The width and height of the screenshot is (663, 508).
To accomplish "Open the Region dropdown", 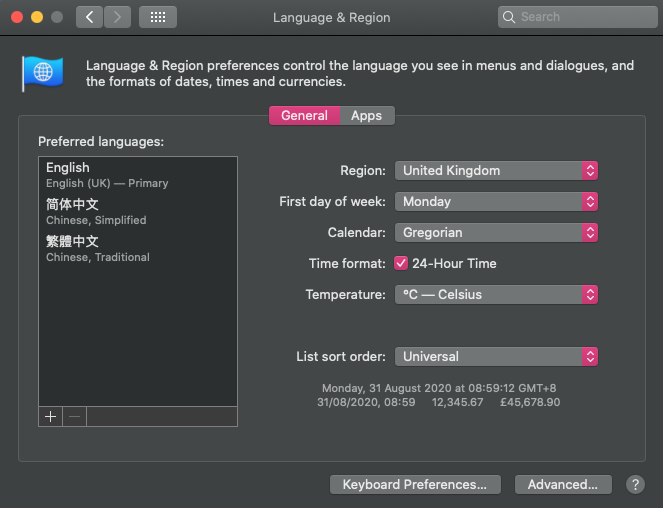I will pos(496,170).
